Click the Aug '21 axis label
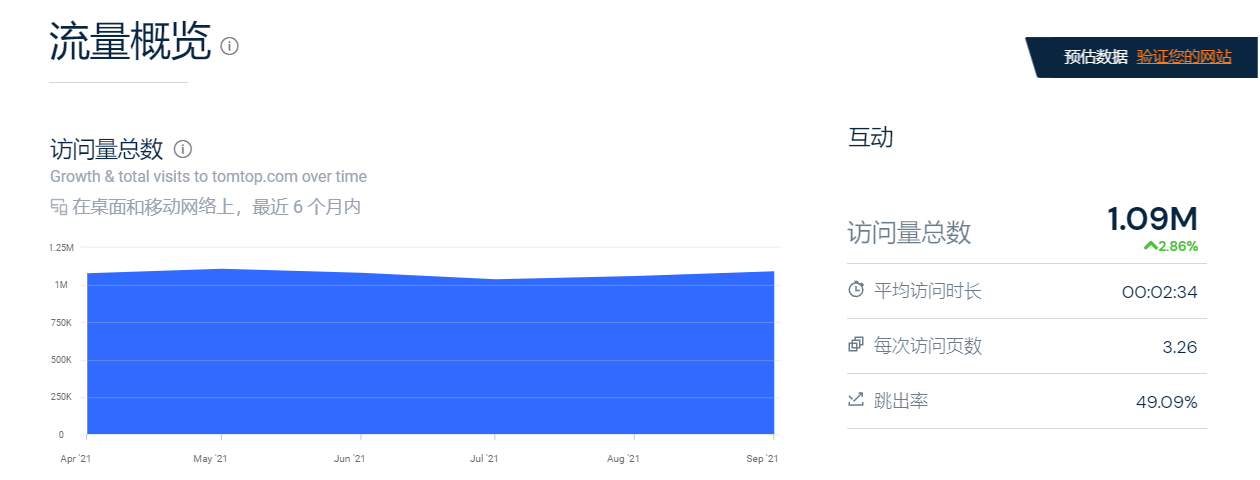This screenshot has width=1260, height=480. pos(623,459)
